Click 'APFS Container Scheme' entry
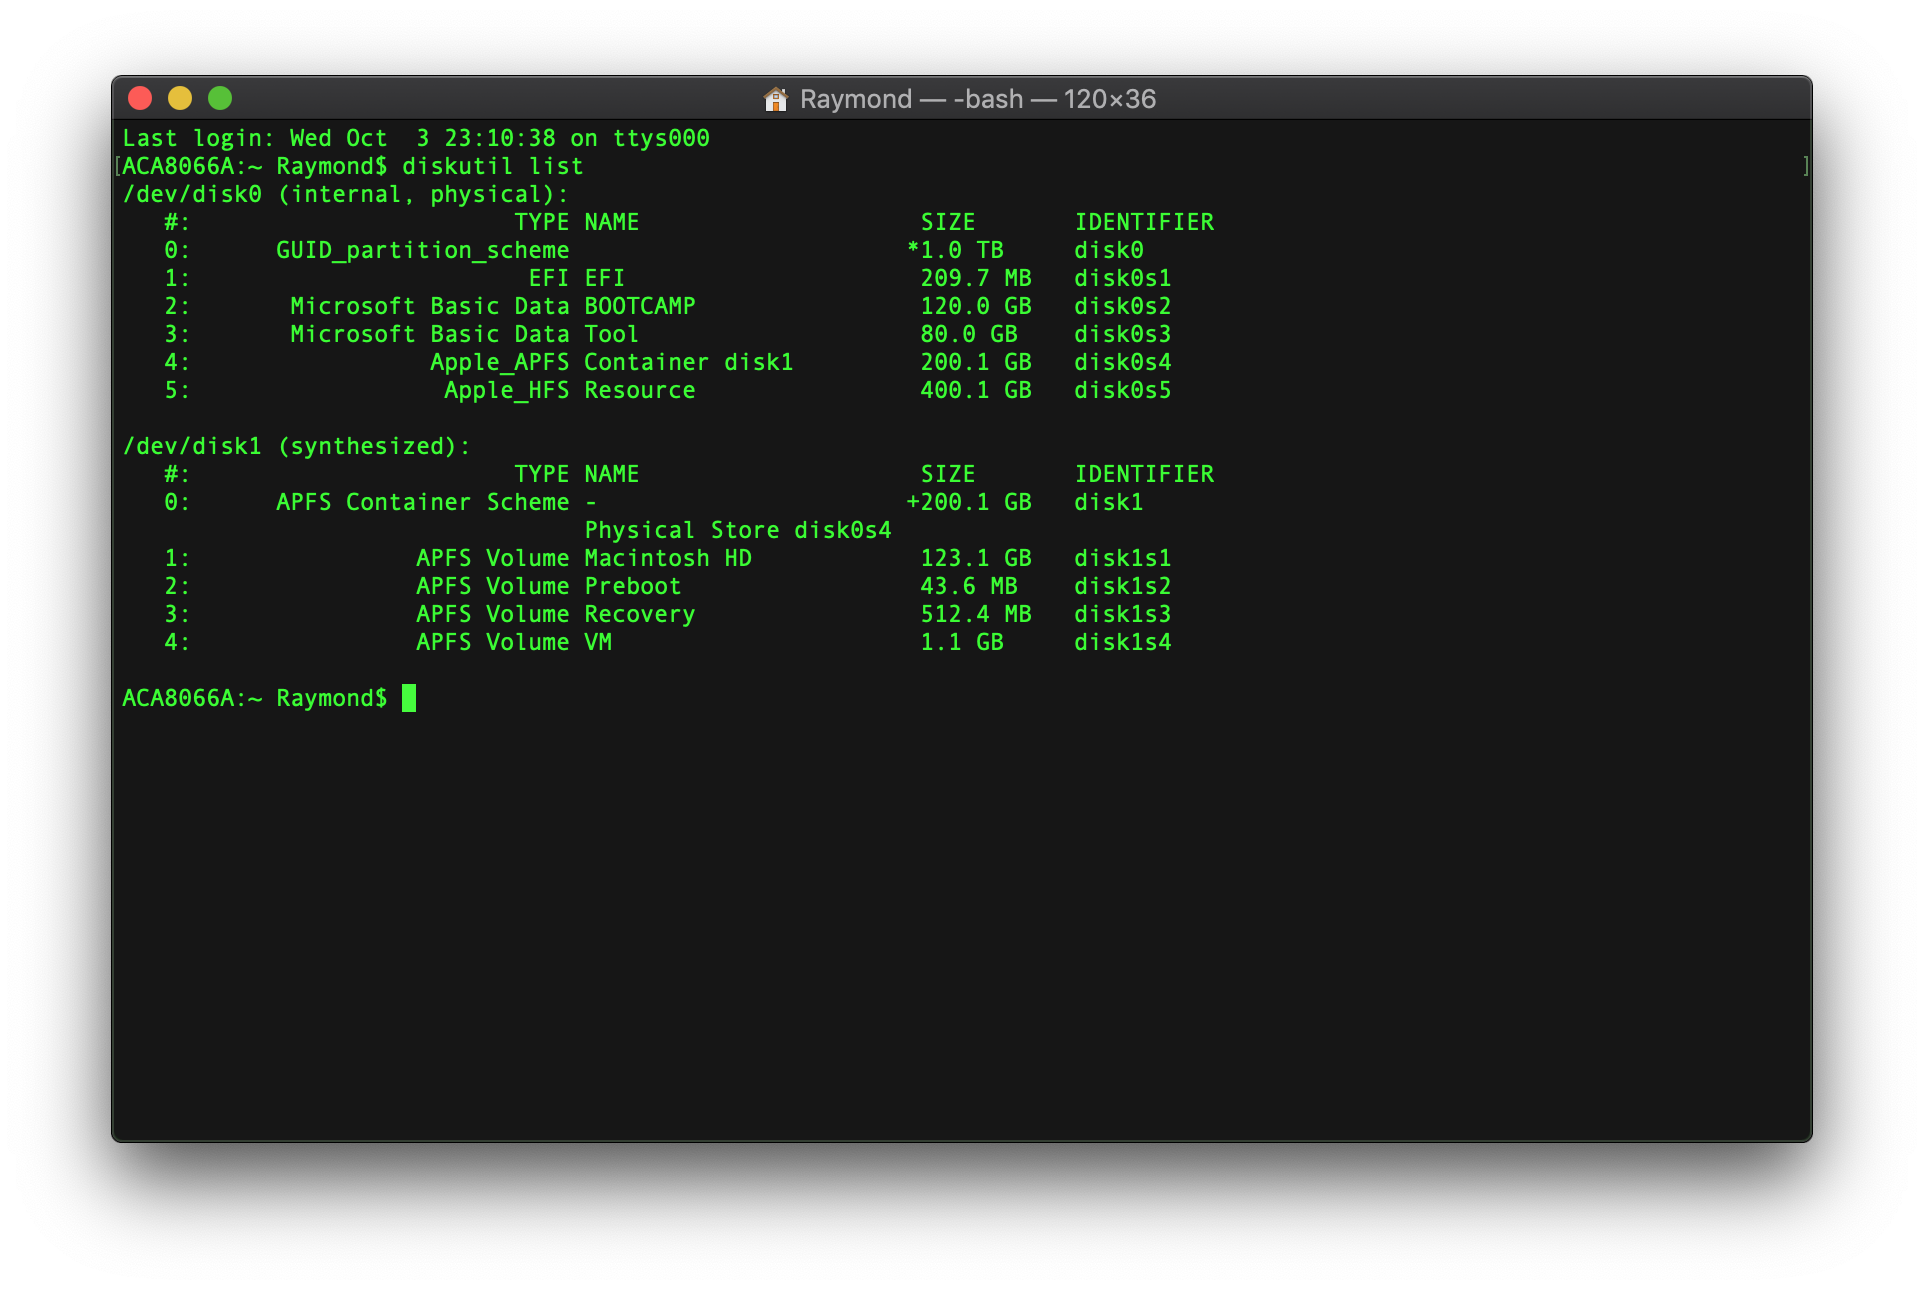 pyautogui.click(x=423, y=502)
